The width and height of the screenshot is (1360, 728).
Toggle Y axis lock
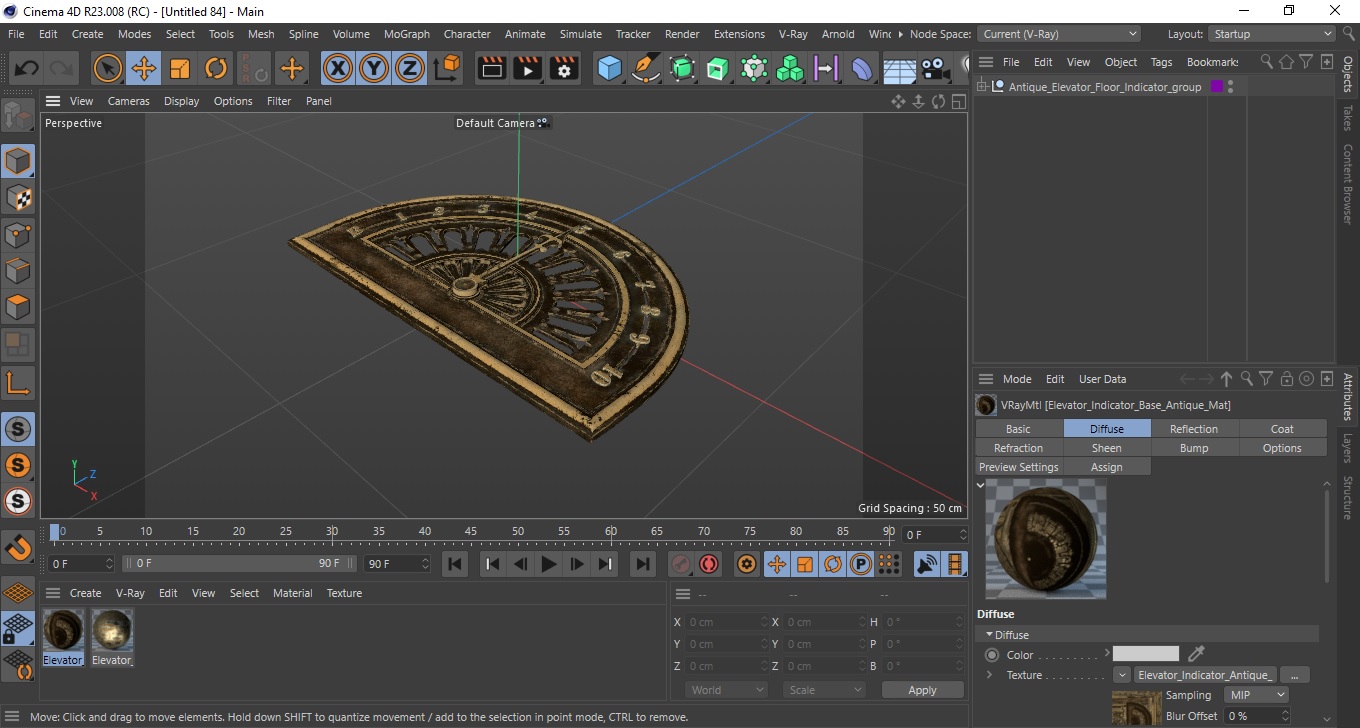pyautogui.click(x=374, y=69)
